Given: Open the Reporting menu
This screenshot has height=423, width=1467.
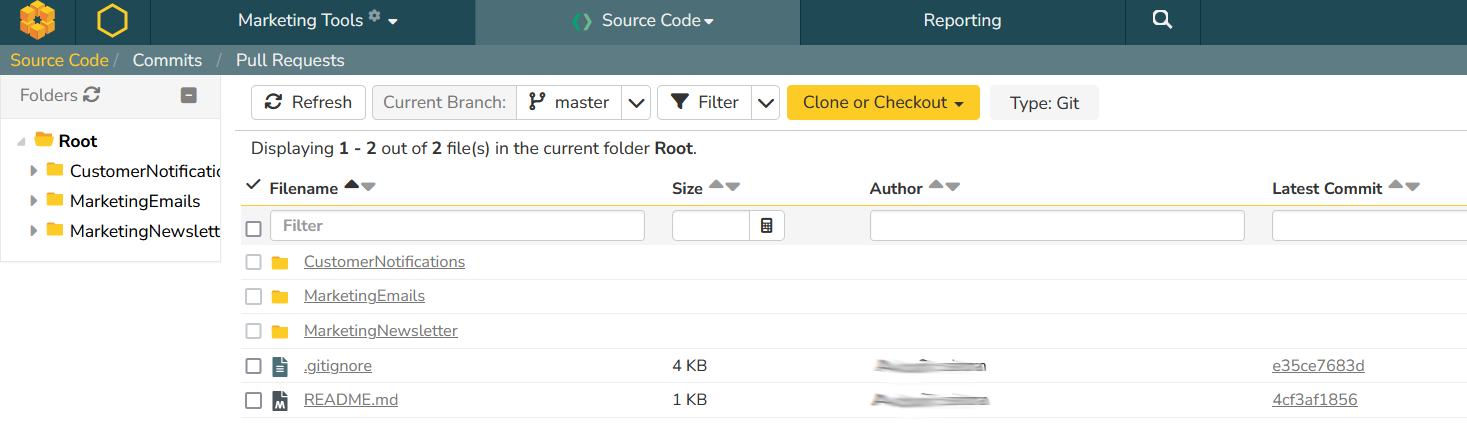Looking at the screenshot, I should 962,21.
